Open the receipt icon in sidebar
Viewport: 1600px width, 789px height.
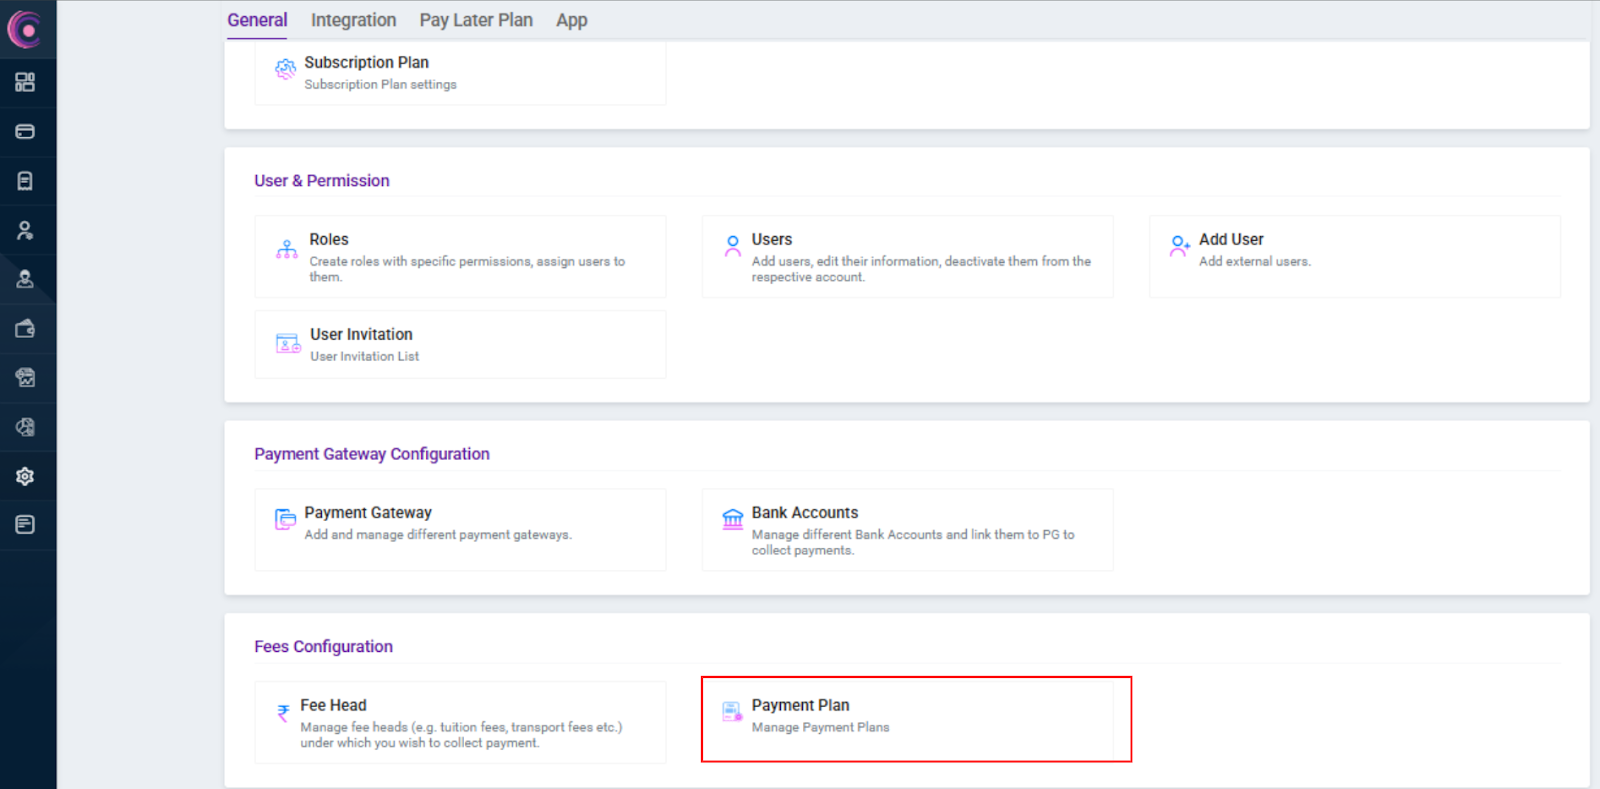[25, 181]
